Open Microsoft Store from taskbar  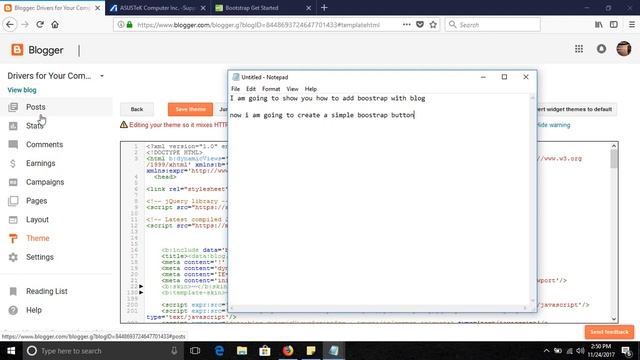(265, 351)
